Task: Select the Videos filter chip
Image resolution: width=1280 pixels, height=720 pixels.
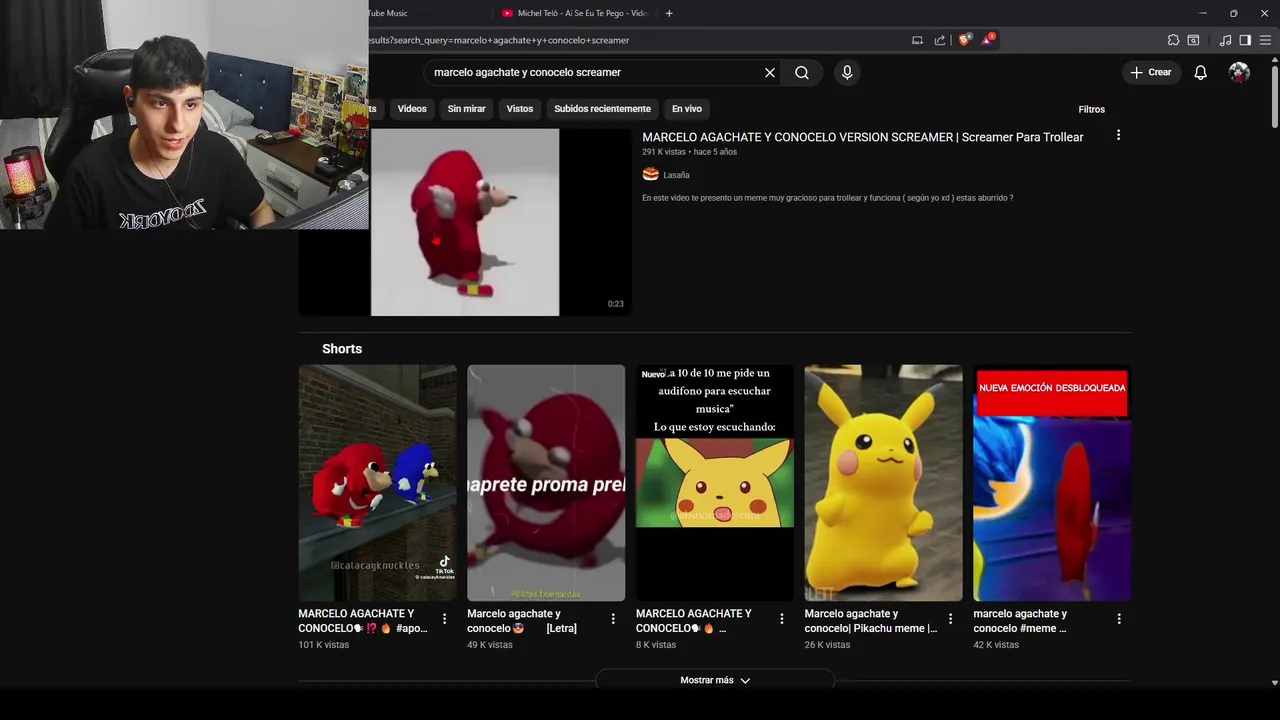Action: 412,109
